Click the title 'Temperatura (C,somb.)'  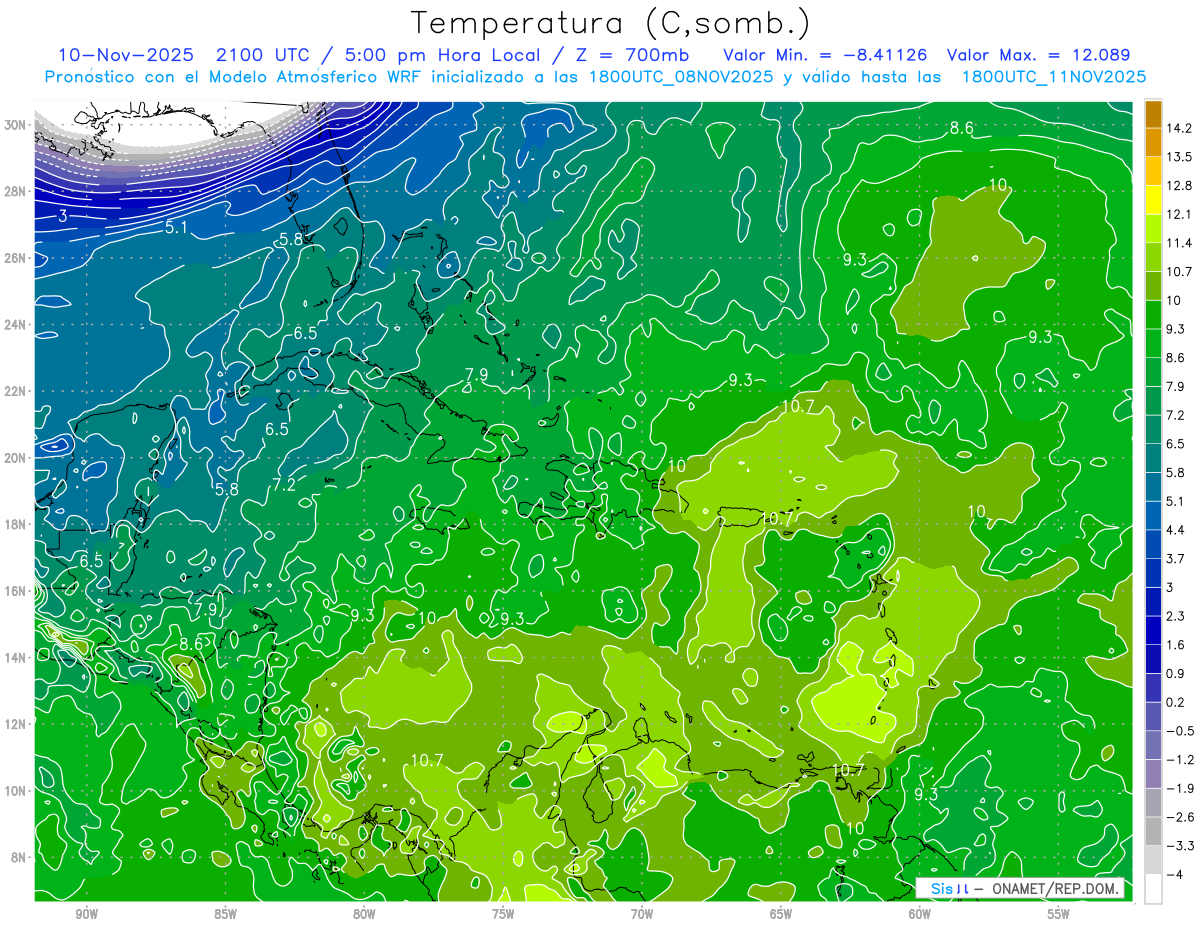point(611,22)
